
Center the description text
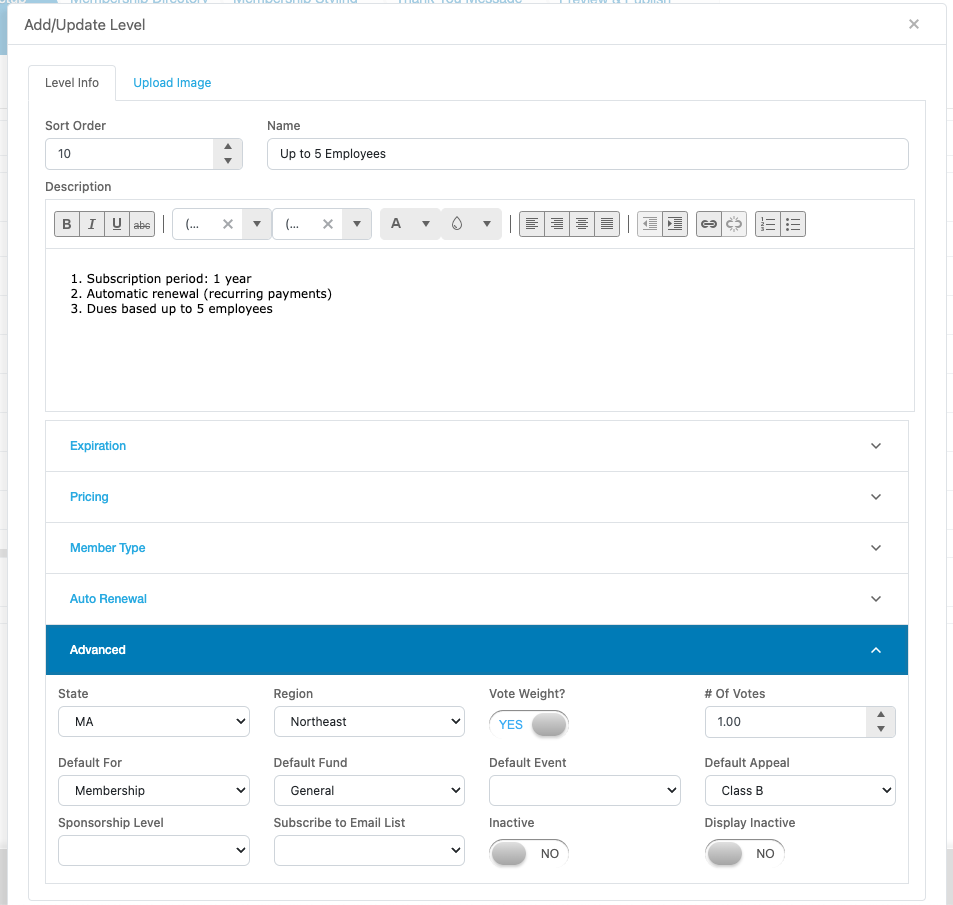582,224
